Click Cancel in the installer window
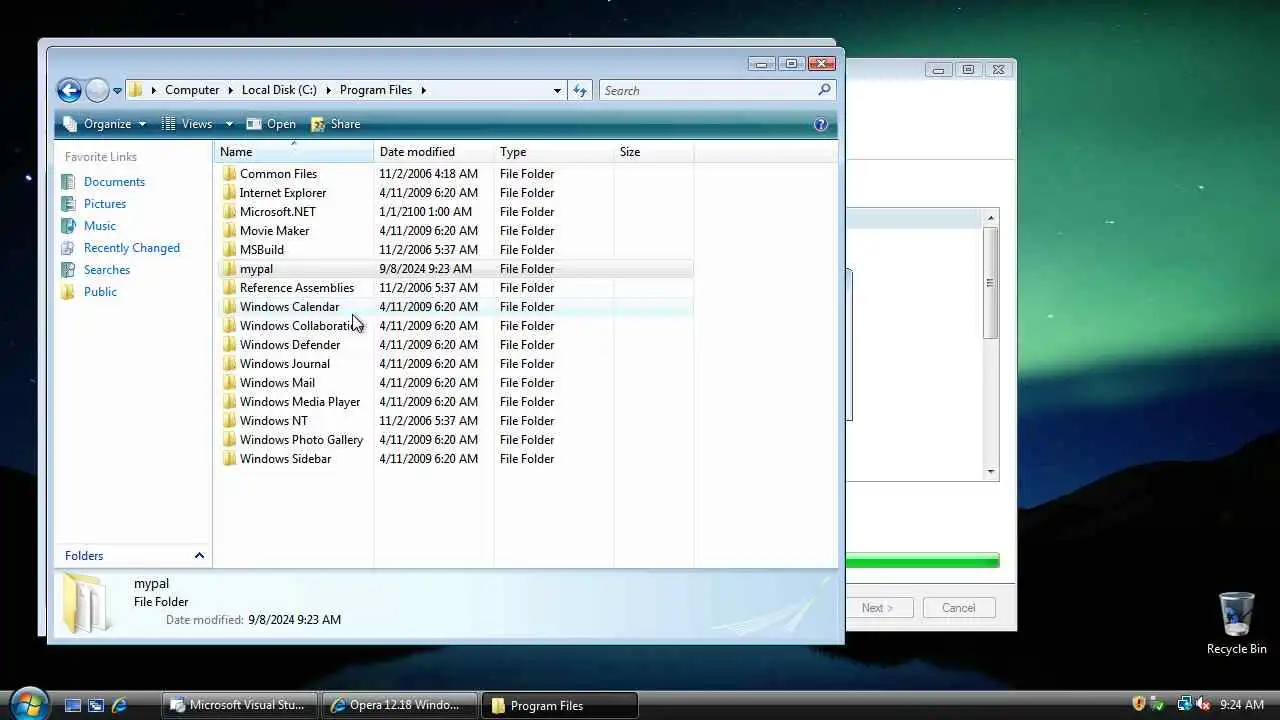Viewport: 1280px width, 720px height. pos(958,608)
